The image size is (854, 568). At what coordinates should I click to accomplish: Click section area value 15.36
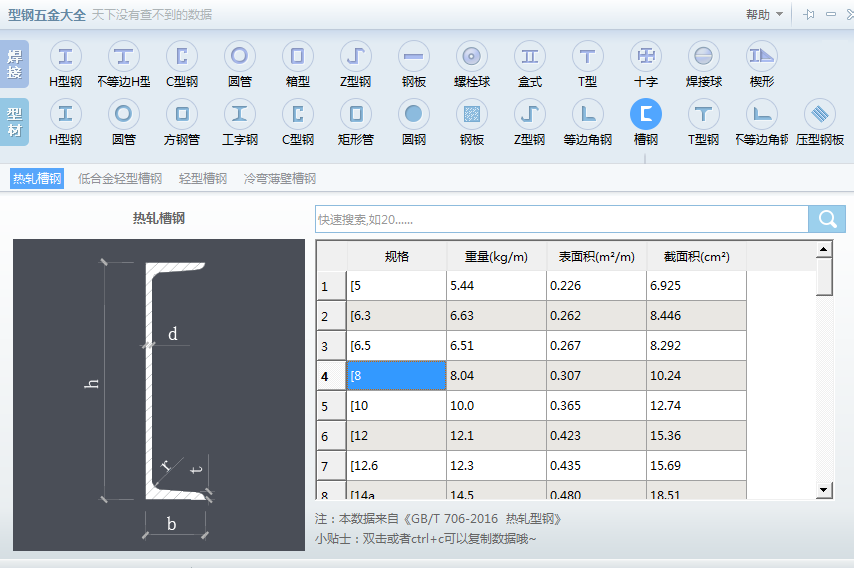pyautogui.click(x=697, y=436)
